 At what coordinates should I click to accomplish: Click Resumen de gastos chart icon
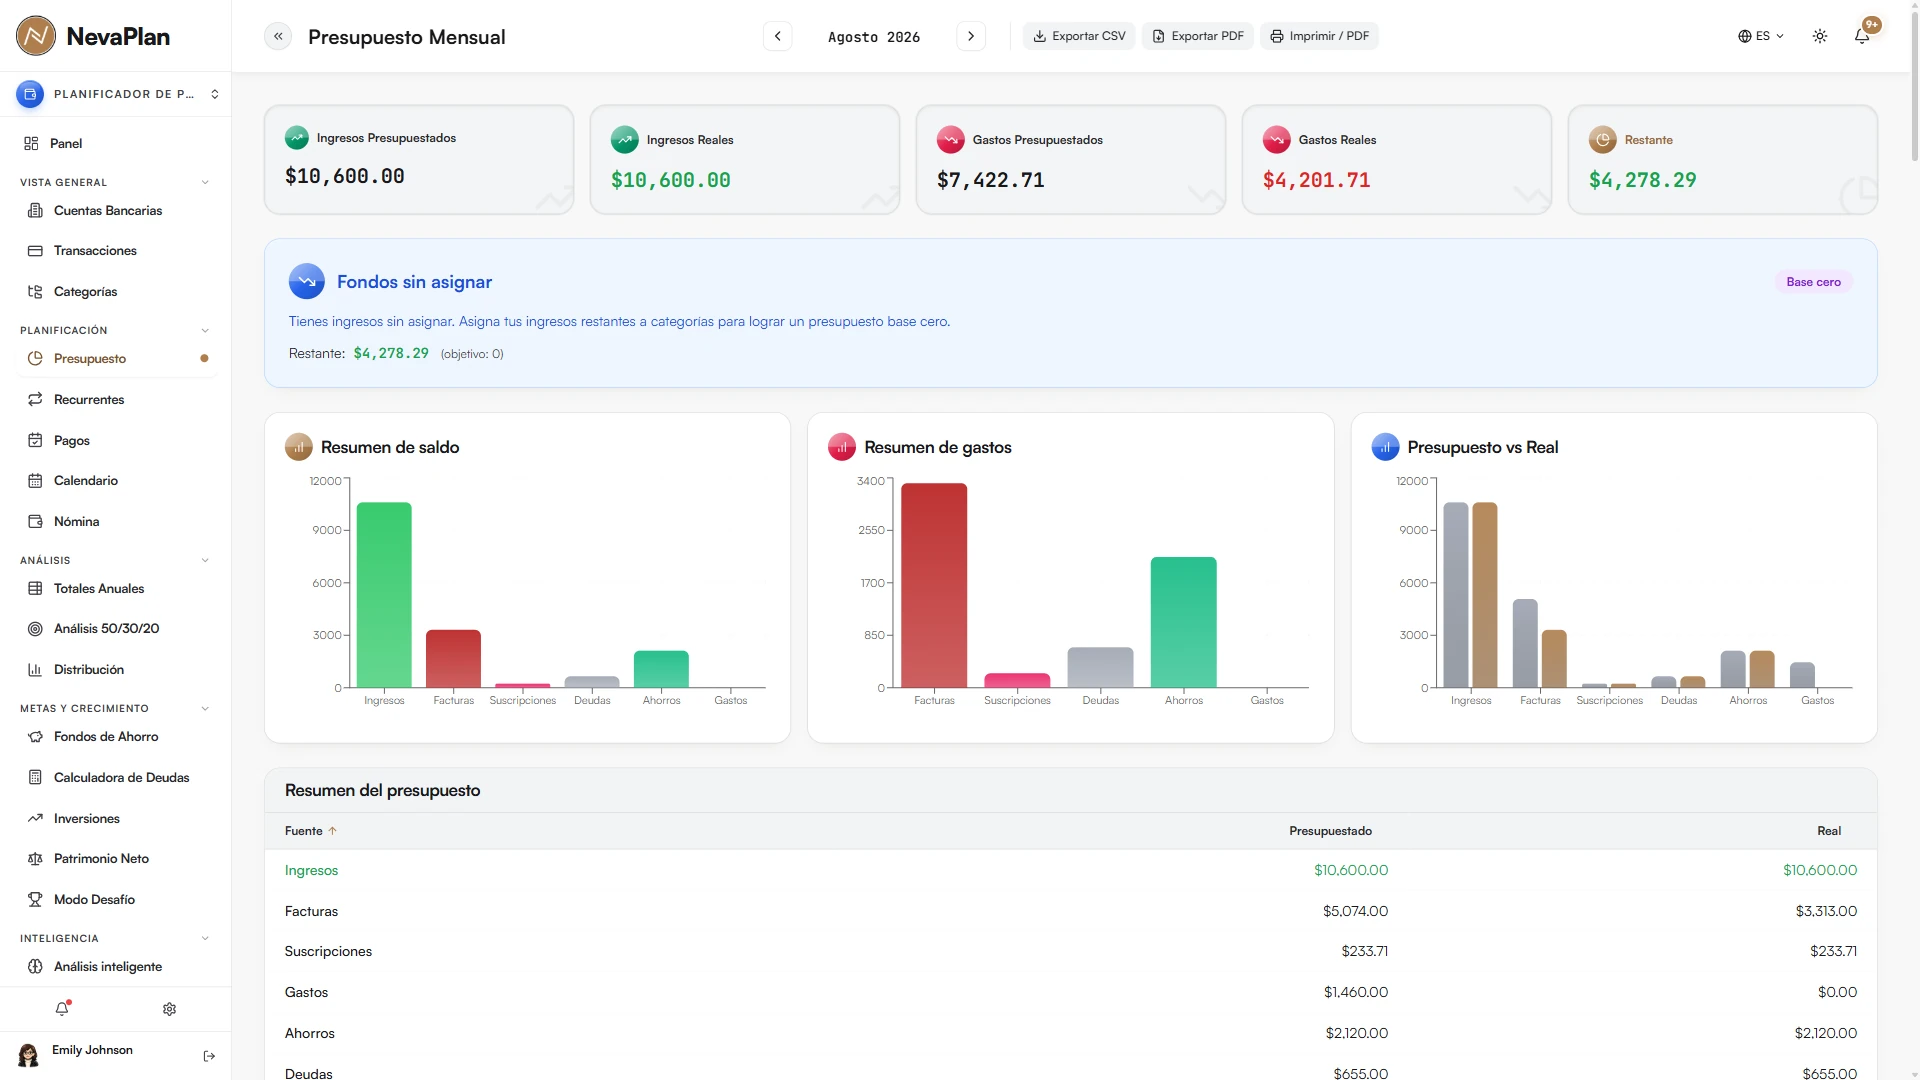tap(842, 447)
